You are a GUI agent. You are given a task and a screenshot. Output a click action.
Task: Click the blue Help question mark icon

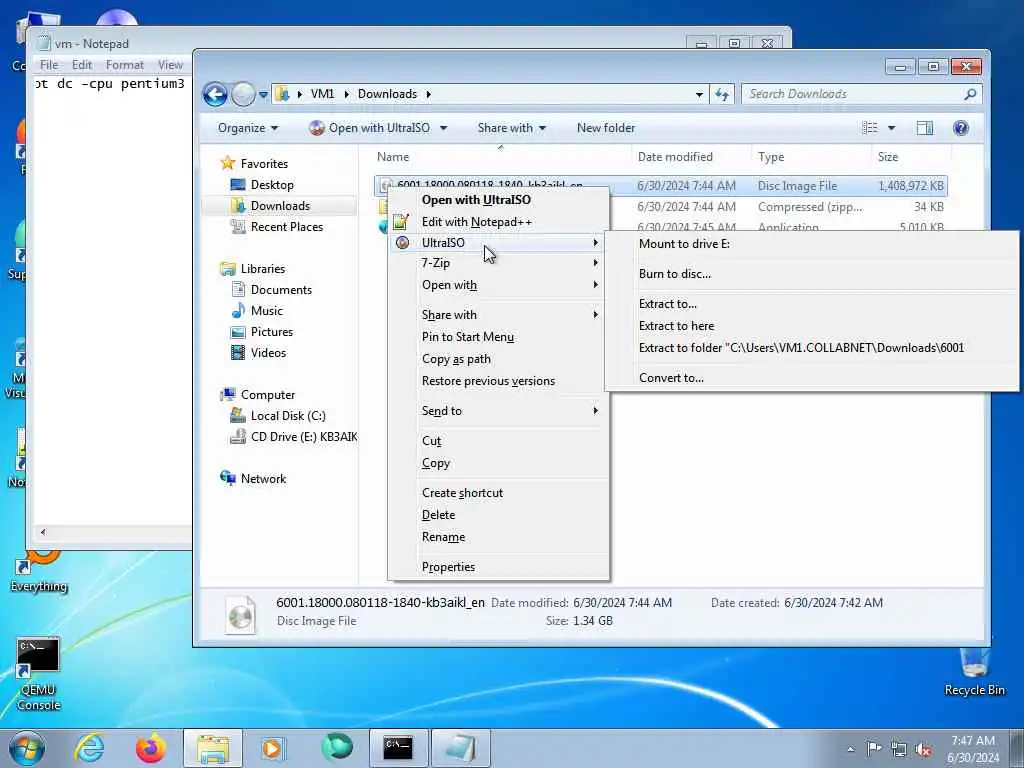961,128
